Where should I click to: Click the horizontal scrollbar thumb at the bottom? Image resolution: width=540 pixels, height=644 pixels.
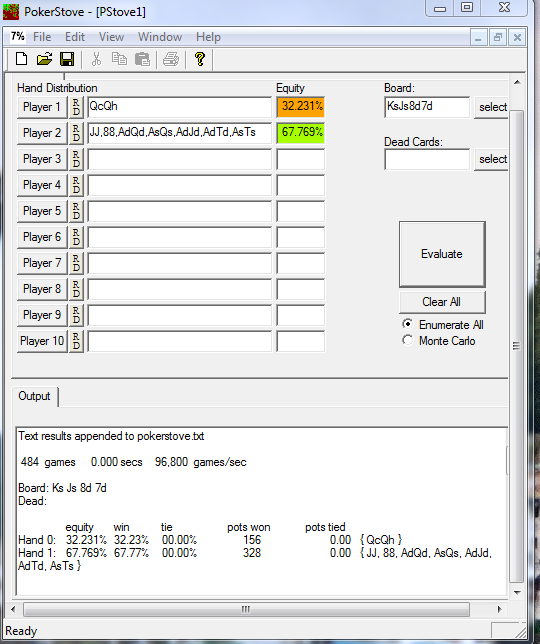(x=246, y=609)
